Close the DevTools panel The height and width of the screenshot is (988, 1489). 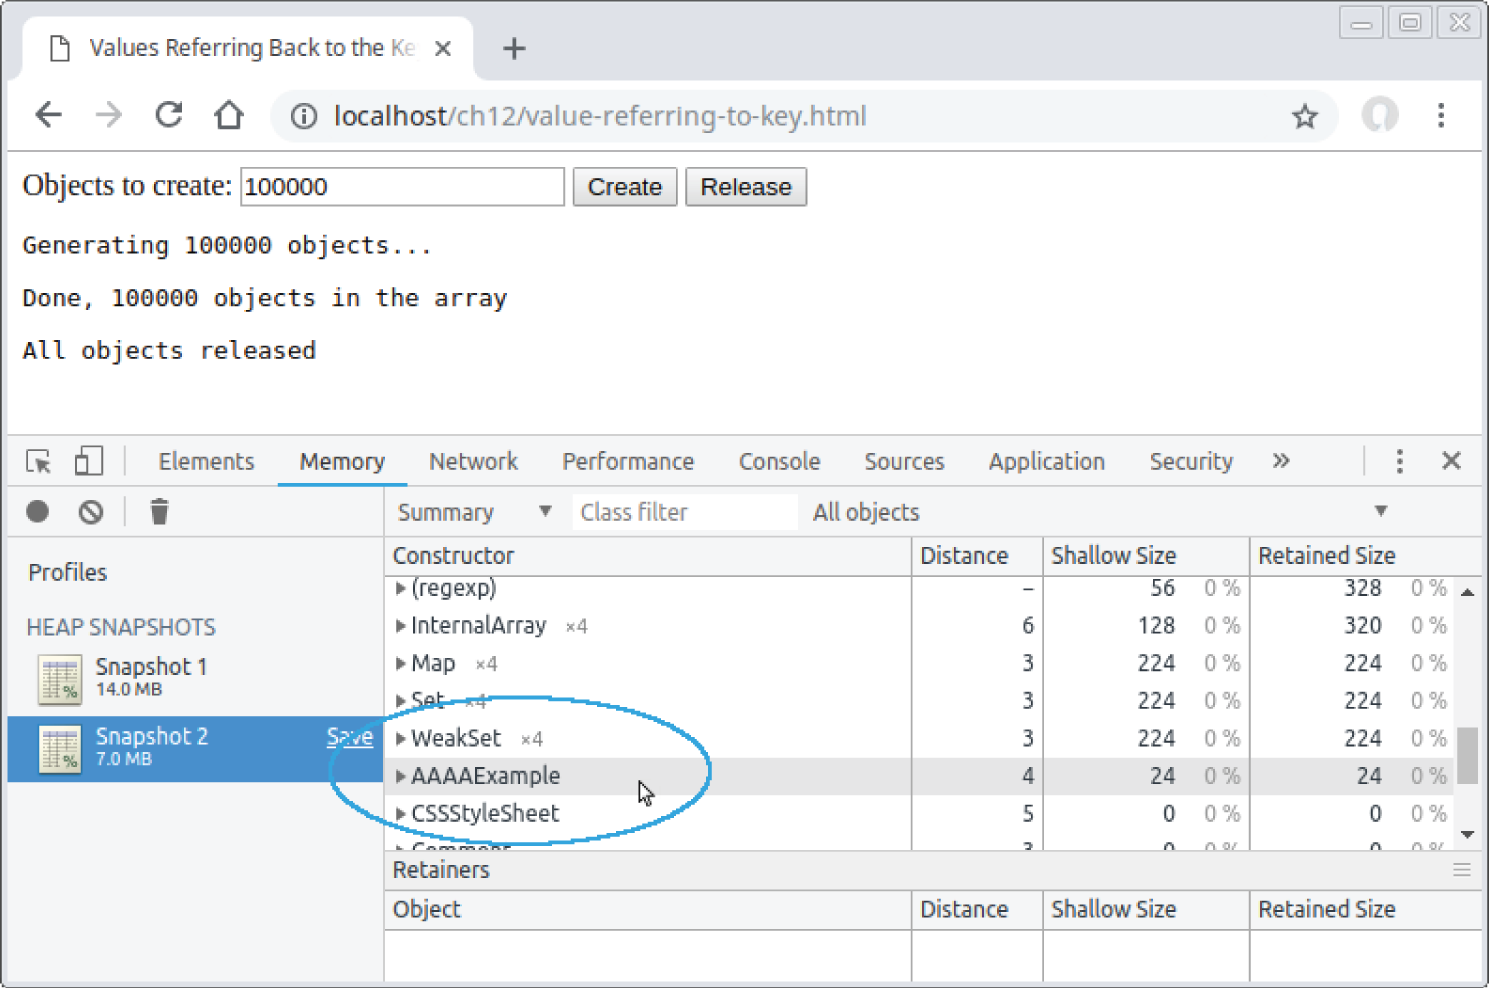pos(1451,461)
